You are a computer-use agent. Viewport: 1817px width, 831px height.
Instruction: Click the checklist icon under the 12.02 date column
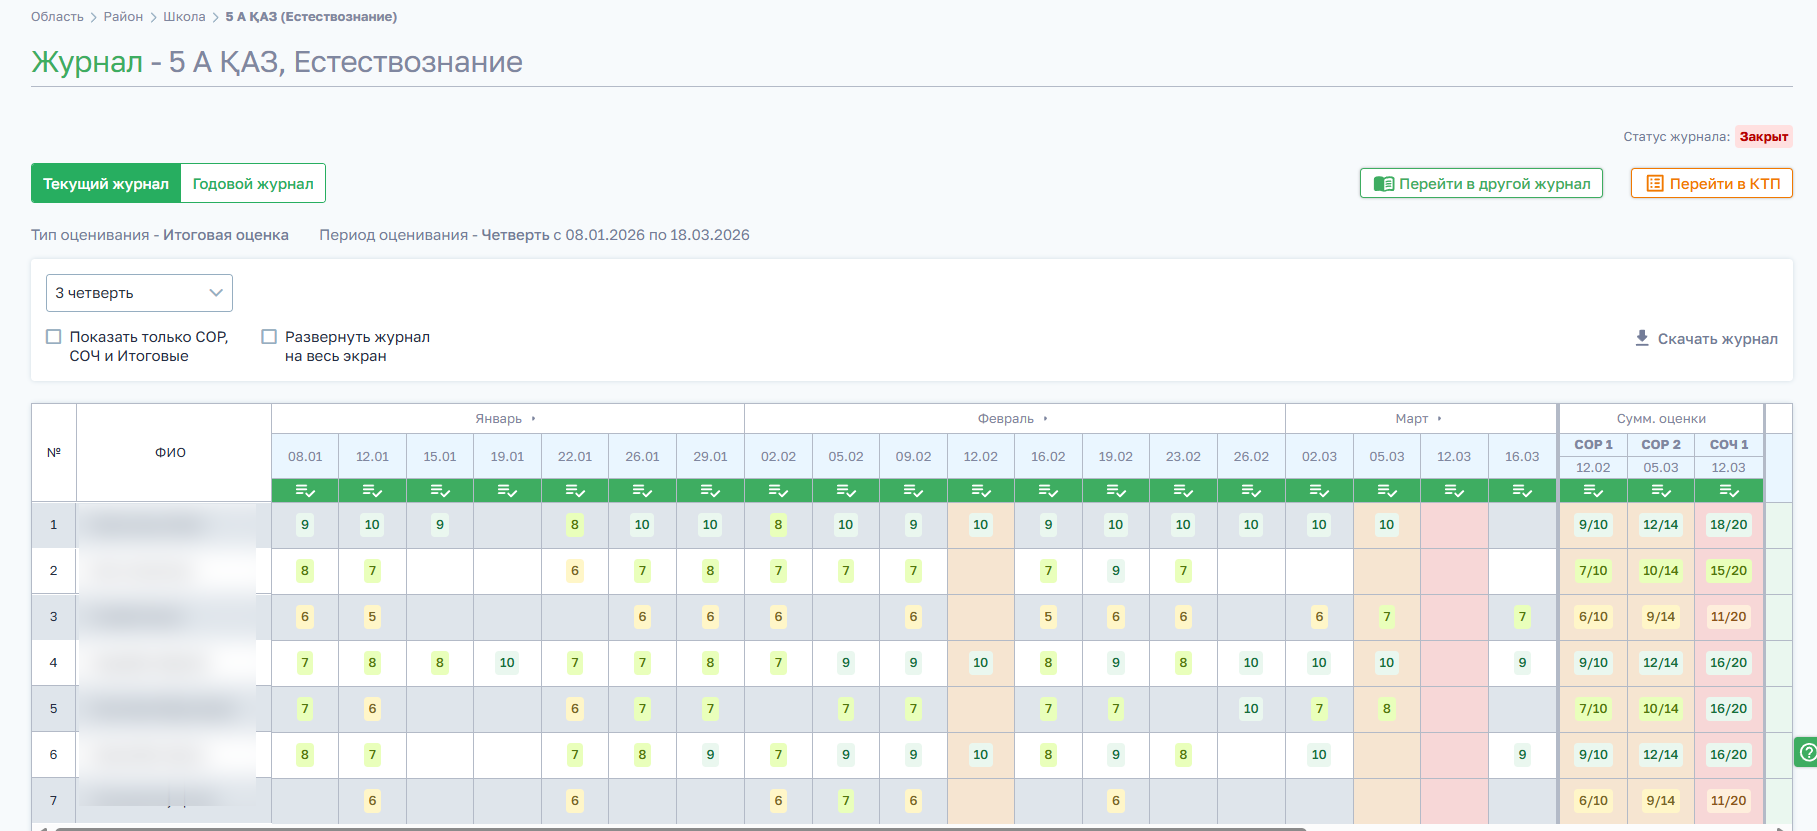pyautogui.click(x=981, y=490)
